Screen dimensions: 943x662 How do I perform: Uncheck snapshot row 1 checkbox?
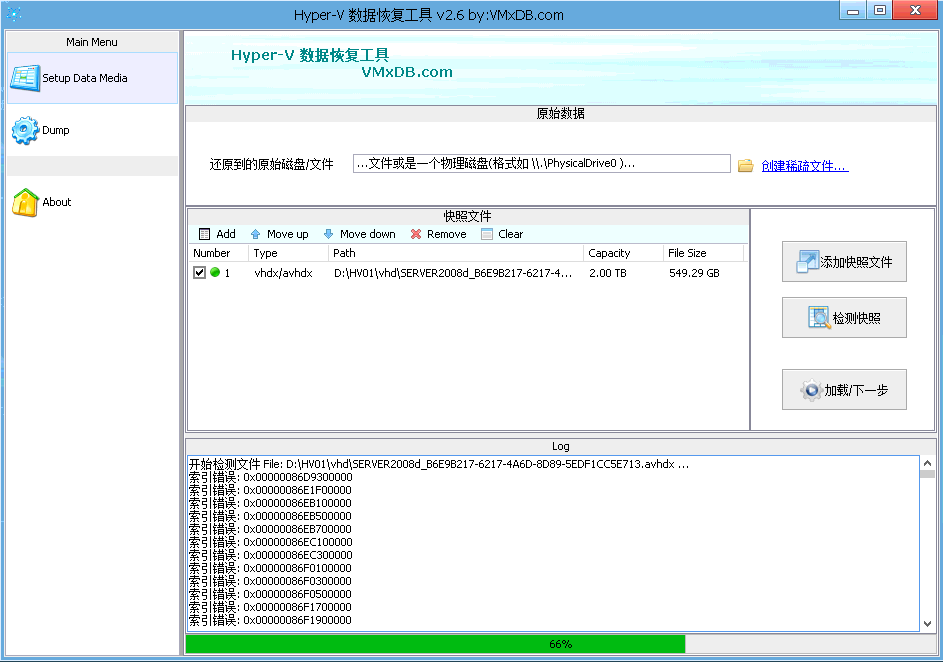tap(200, 273)
